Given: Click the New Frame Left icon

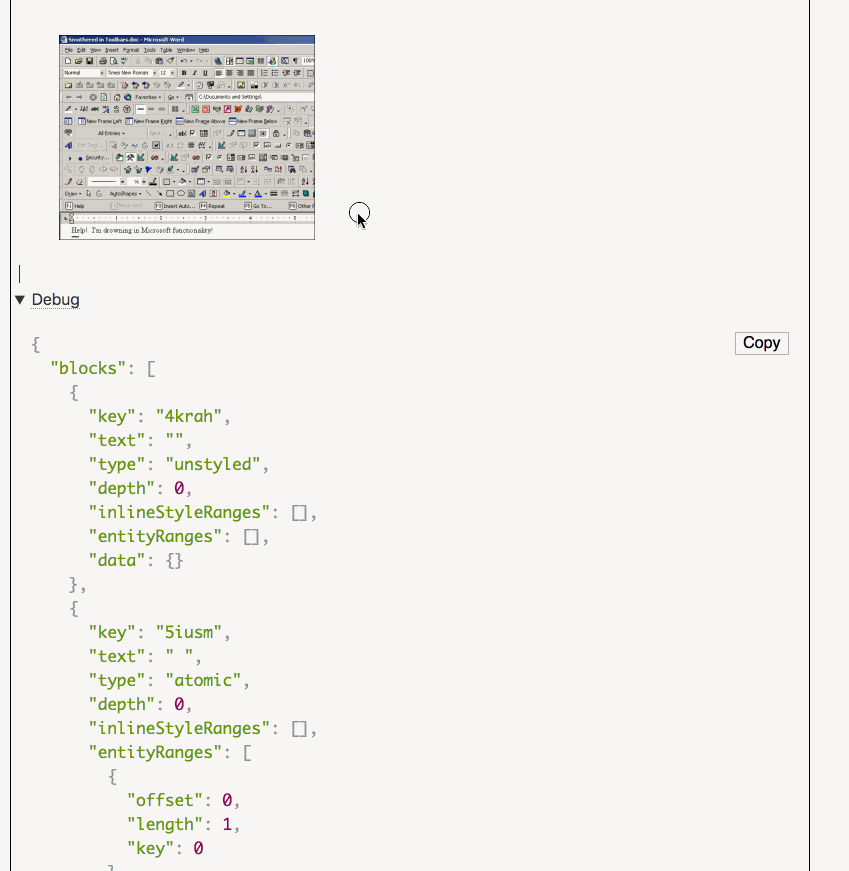Looking at the screenshot, I should 99,121.
